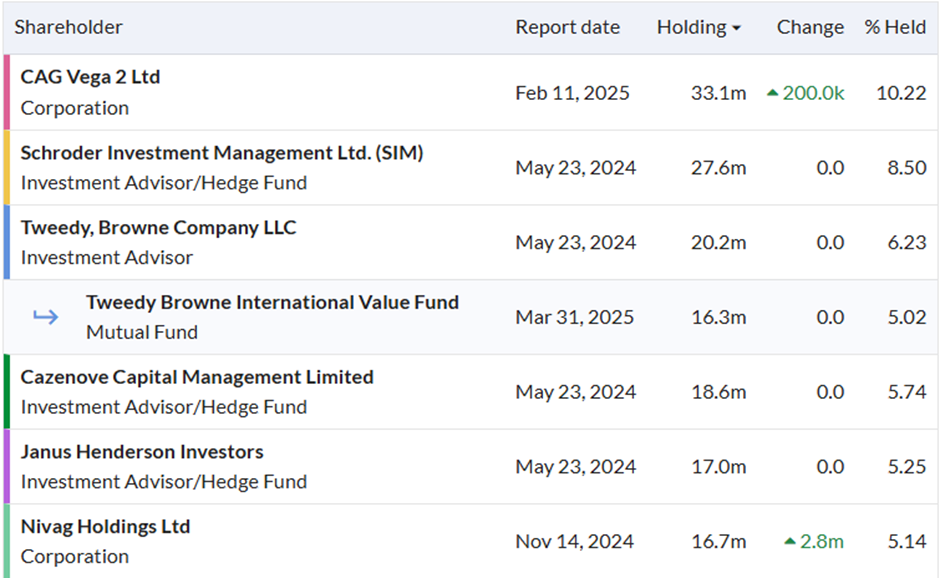The width and height of the screenshot is (940, 578).
Task: Click the 5.02 percent held value
Action: click(x=907, y=317)
